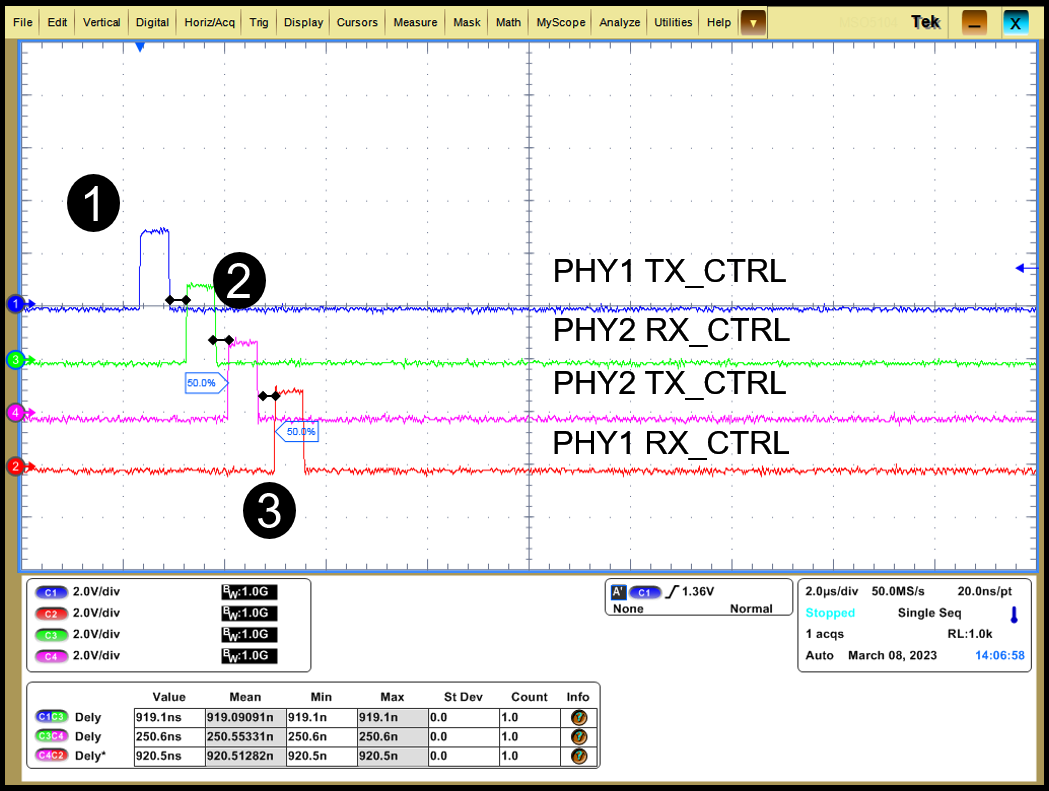Click the C1 channel badge in the readout
Viewport: 1049px width, 791px height.
point(49,591)
